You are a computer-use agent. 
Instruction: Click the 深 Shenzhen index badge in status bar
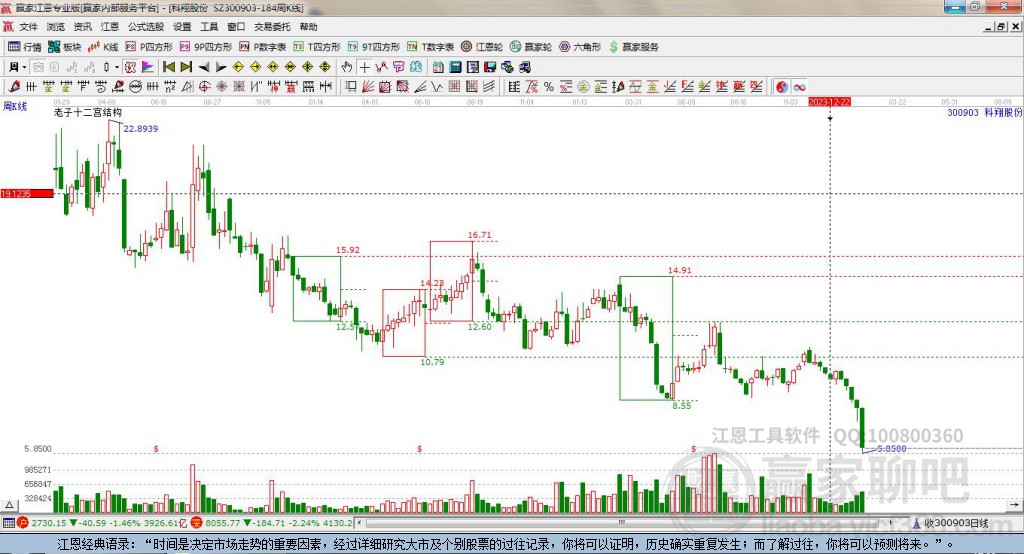tap(196, 523)
